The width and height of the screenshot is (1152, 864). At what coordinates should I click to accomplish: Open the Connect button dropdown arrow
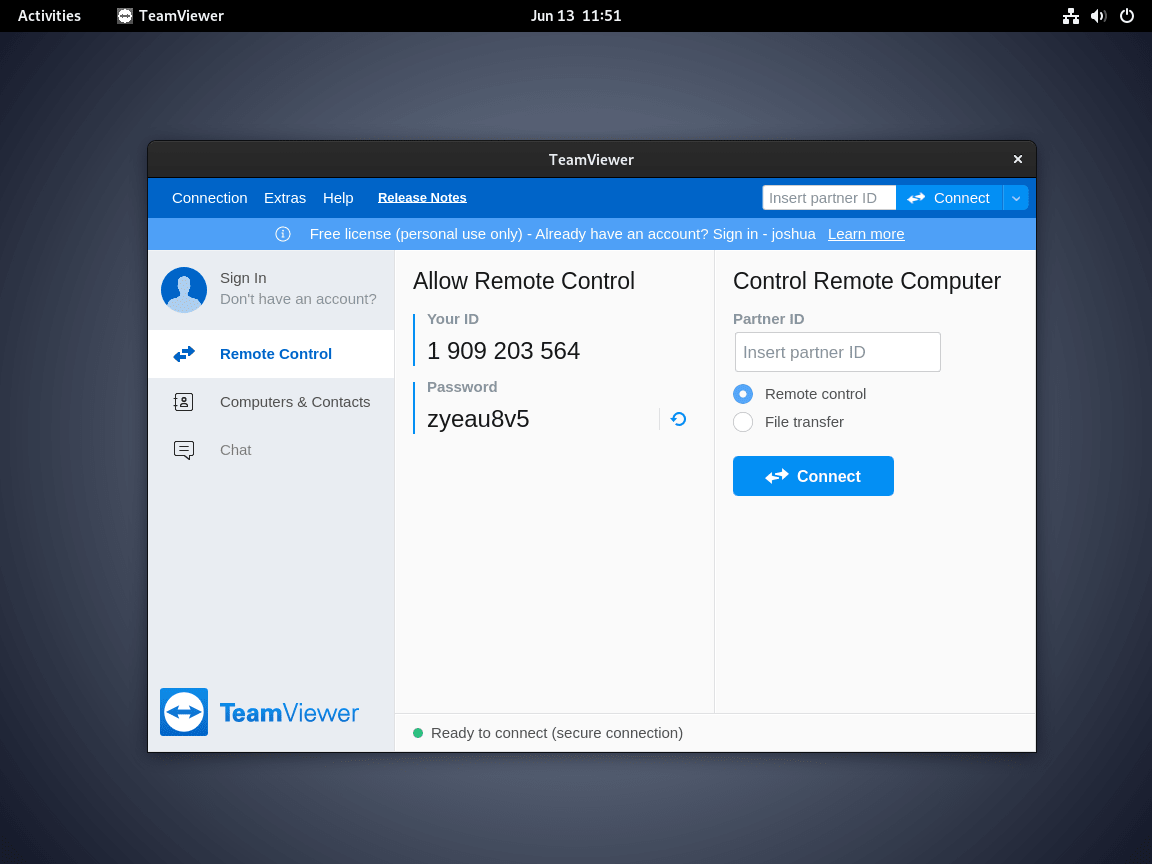click(x=1016, y=197)
